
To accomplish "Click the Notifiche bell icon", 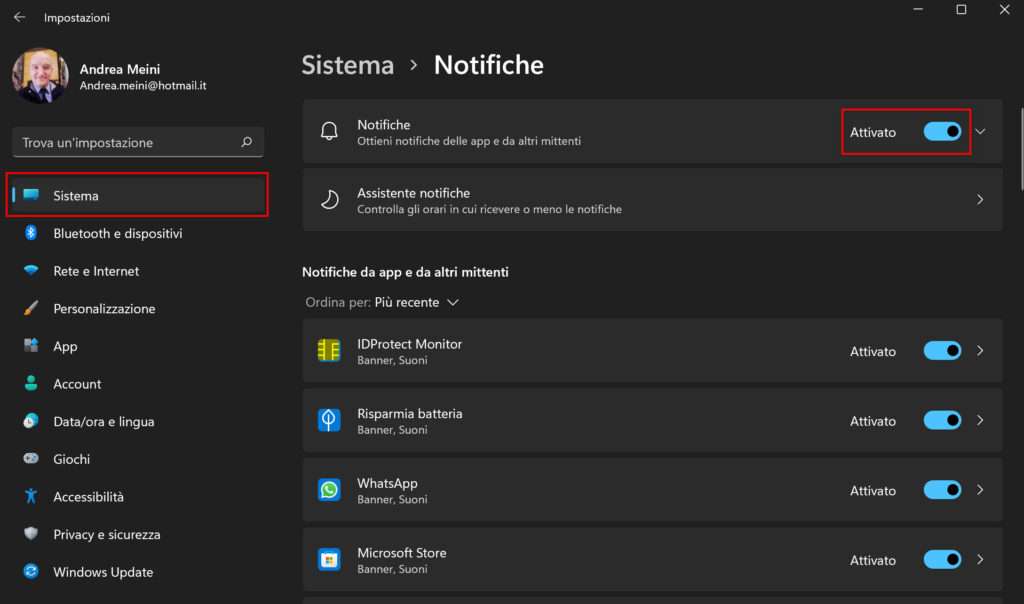I will 329,131.
